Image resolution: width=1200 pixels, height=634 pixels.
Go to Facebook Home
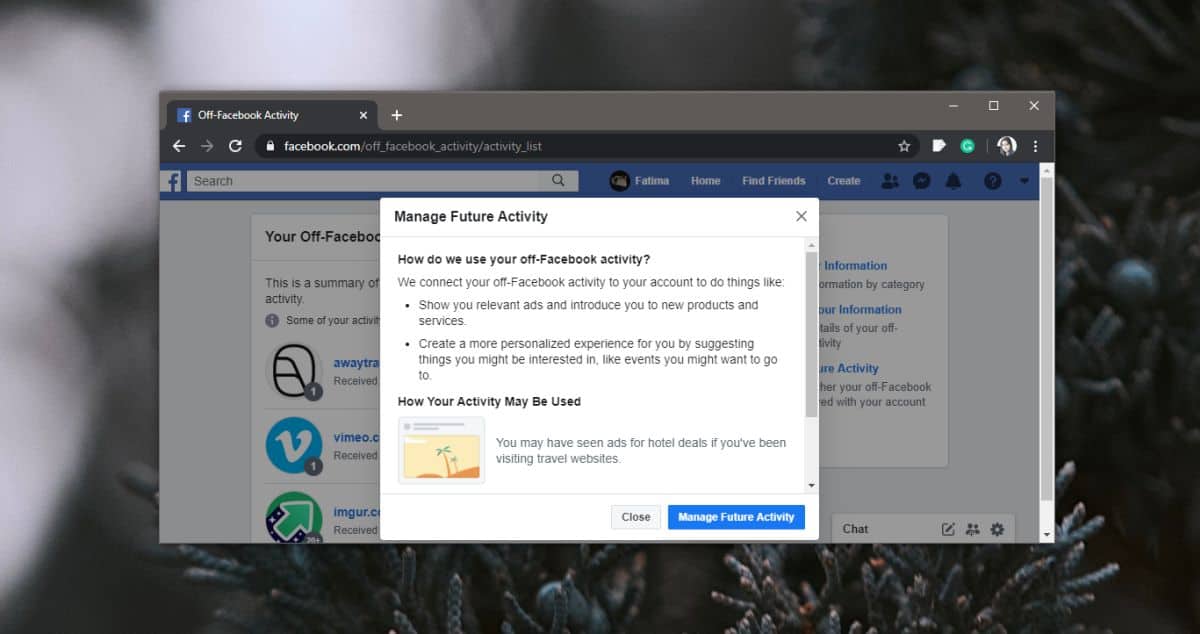point(705,181)
